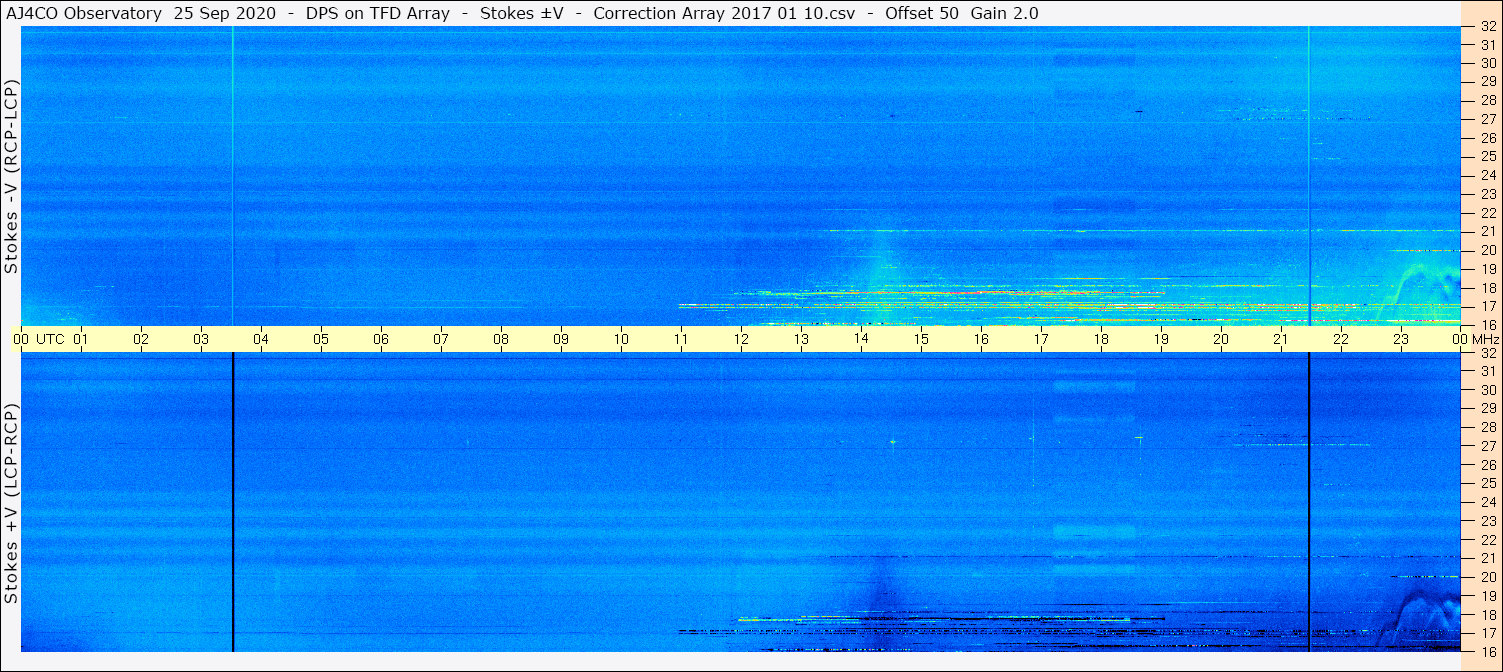Click the 'MHz' unit label on time axis
The height and width of the screenshot is (672, 1503).
point(1484,339)
